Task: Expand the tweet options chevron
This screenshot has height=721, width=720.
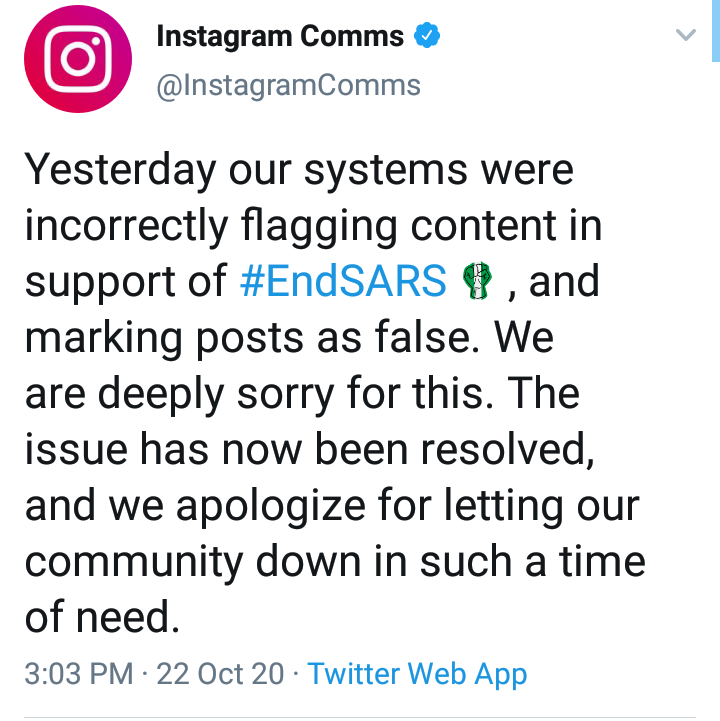Action: click(686, 34)
